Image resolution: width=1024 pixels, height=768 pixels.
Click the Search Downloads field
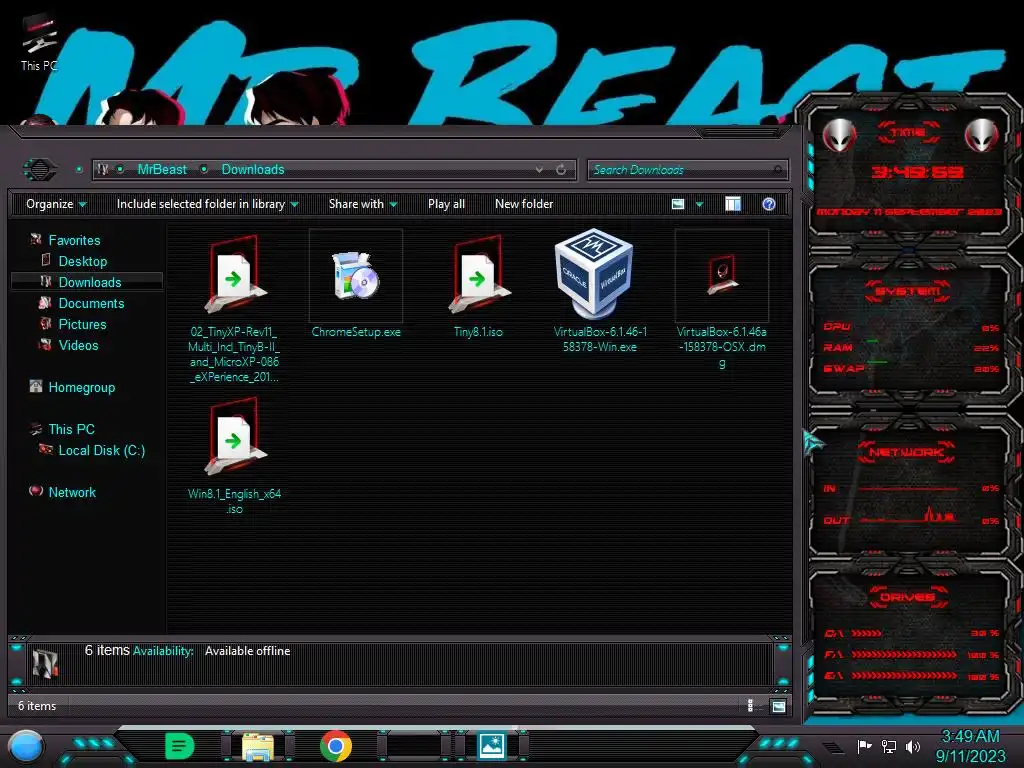[688, 170]
